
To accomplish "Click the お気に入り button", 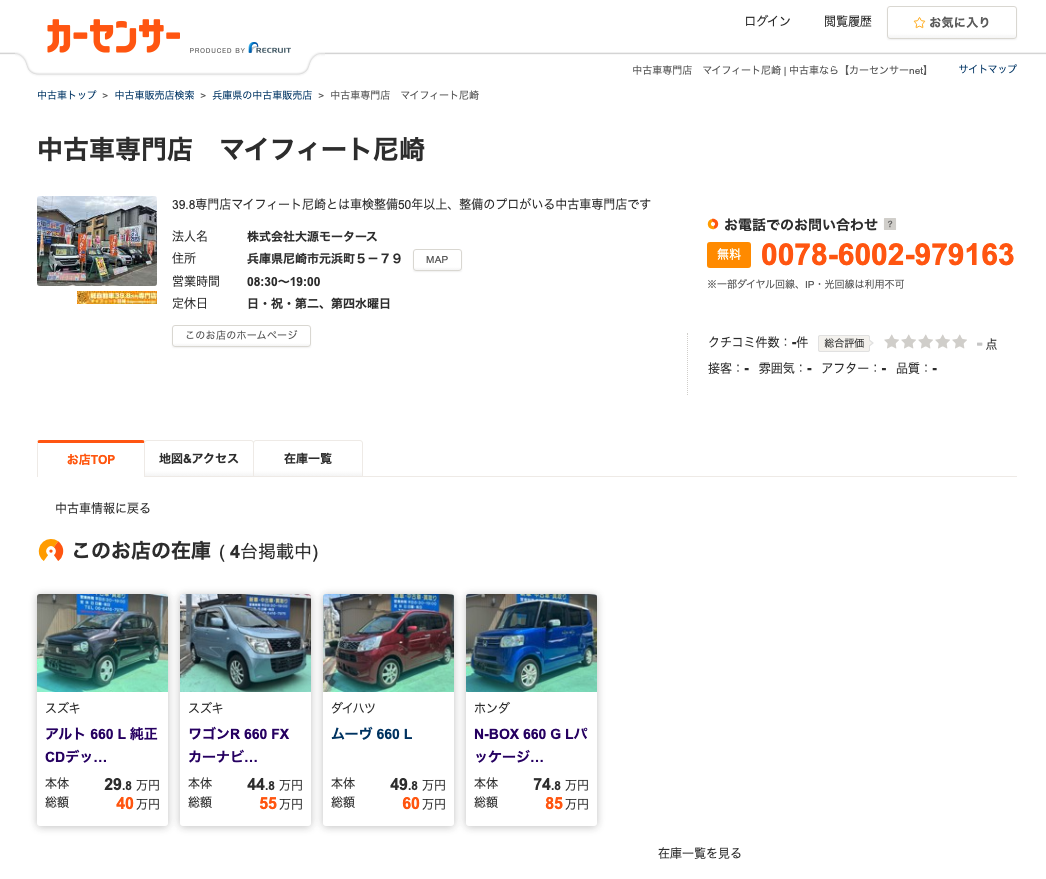I will [951, 23].
